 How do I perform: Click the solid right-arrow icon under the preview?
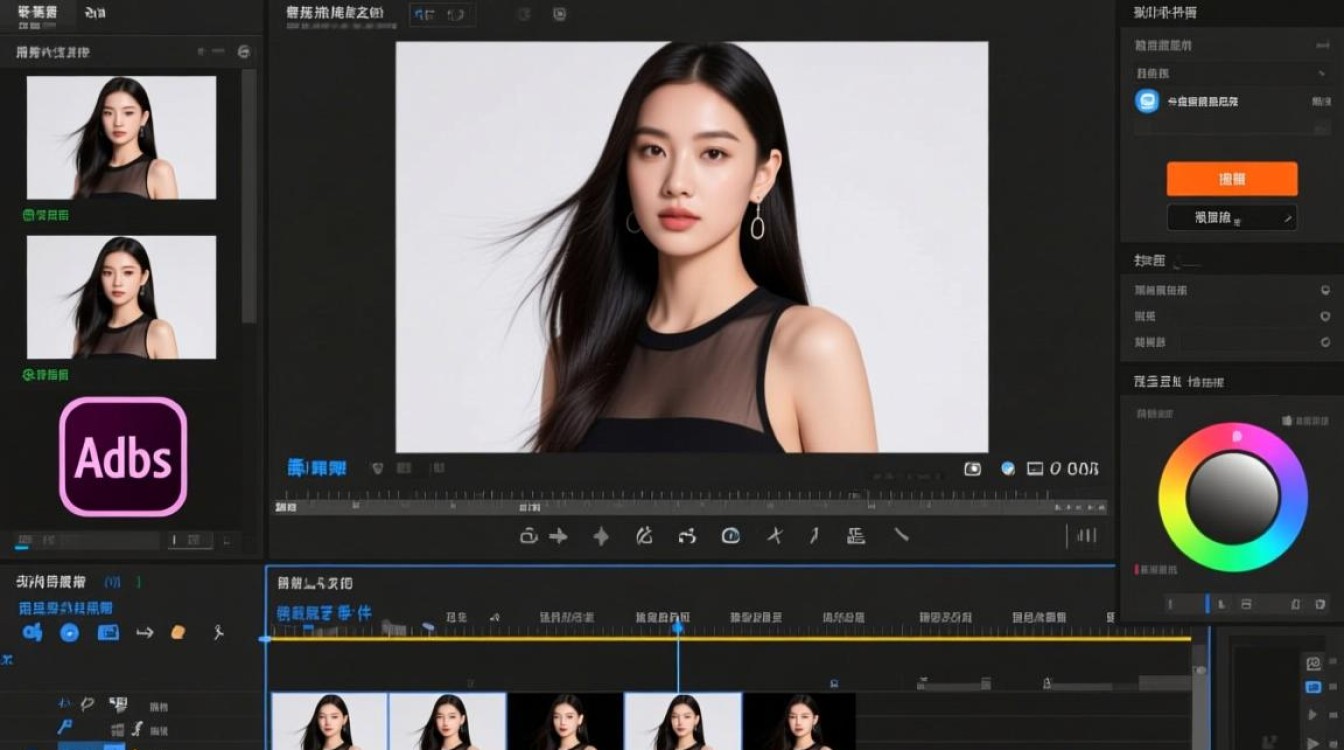559,536
